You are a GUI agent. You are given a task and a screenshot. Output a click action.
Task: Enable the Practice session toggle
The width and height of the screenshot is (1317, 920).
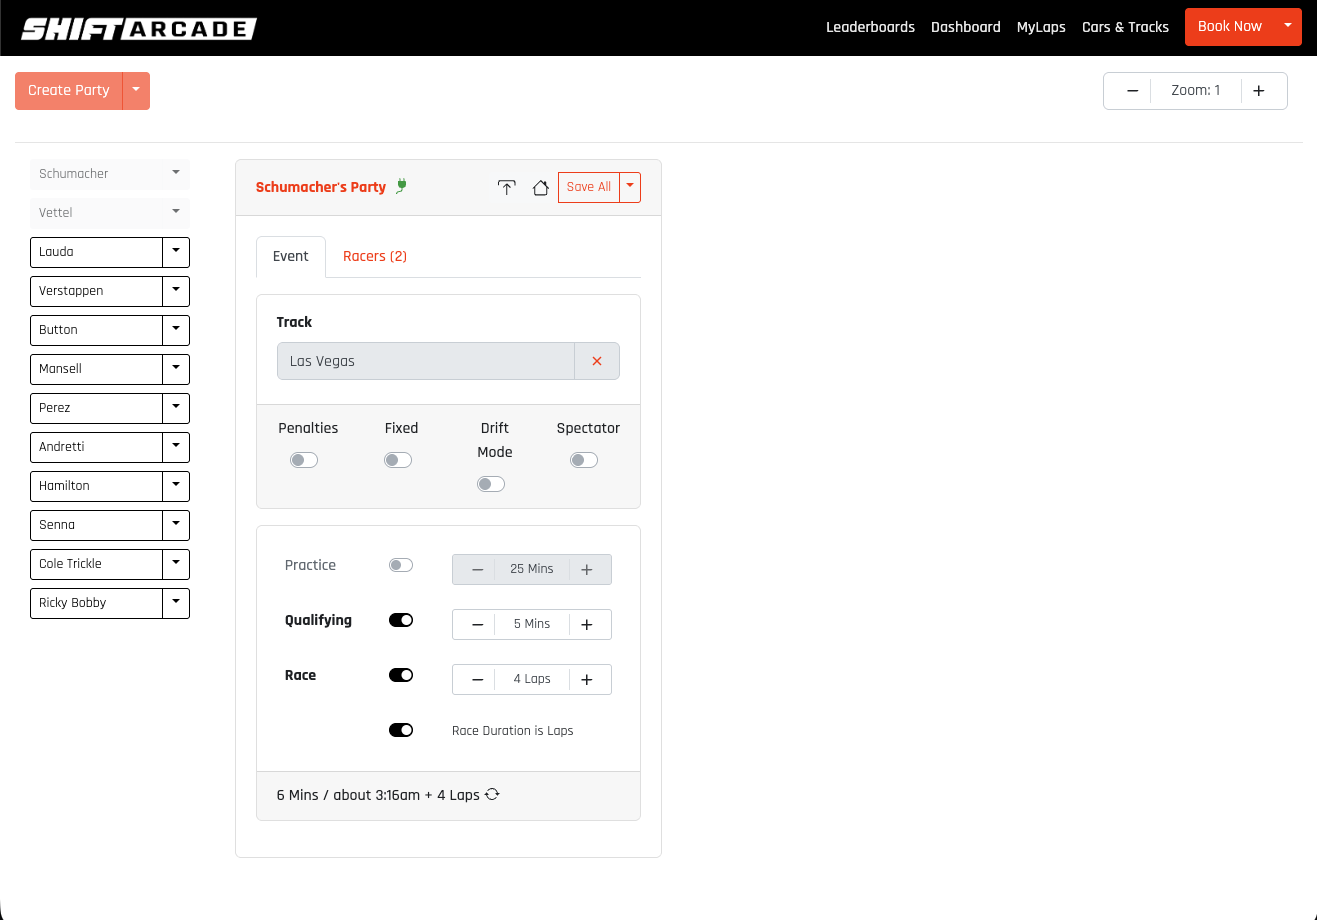(401, 565)
